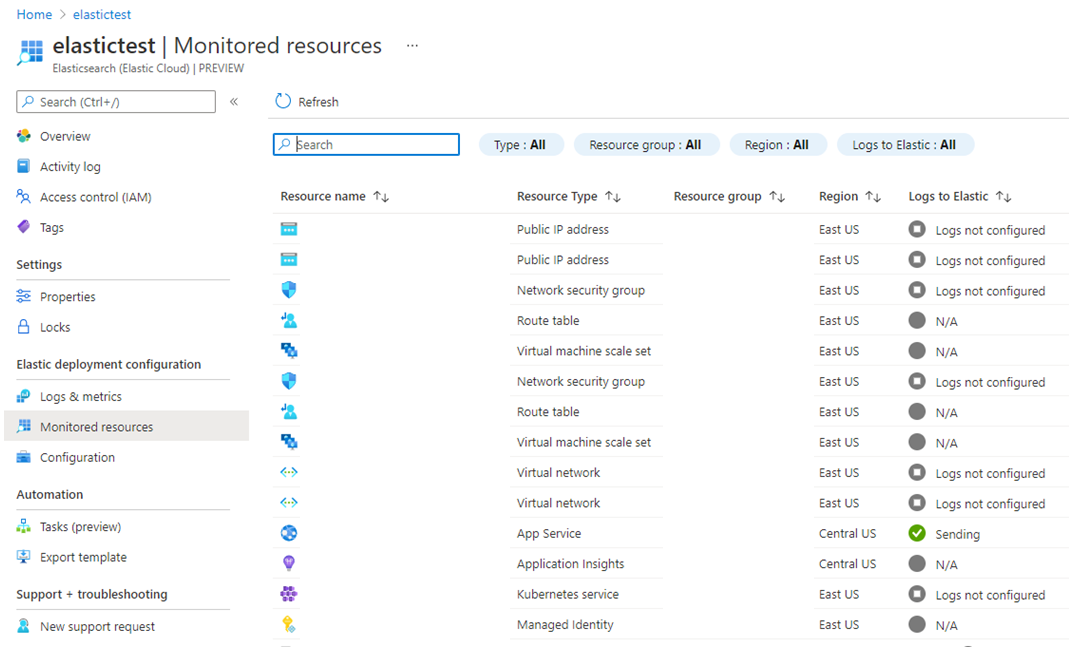
Task: Open Locks under Settings
Action: 55,327
